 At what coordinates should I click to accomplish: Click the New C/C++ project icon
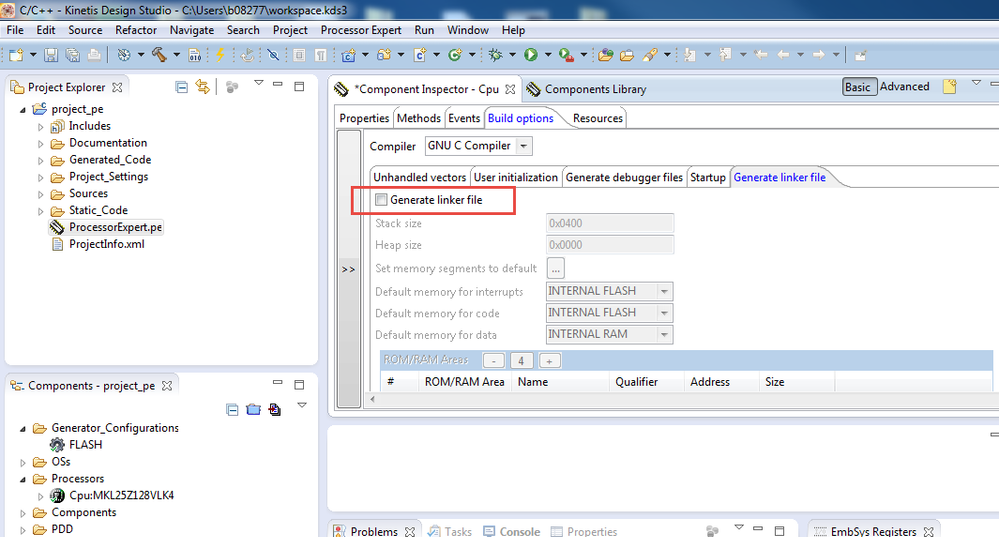(349, 55)
